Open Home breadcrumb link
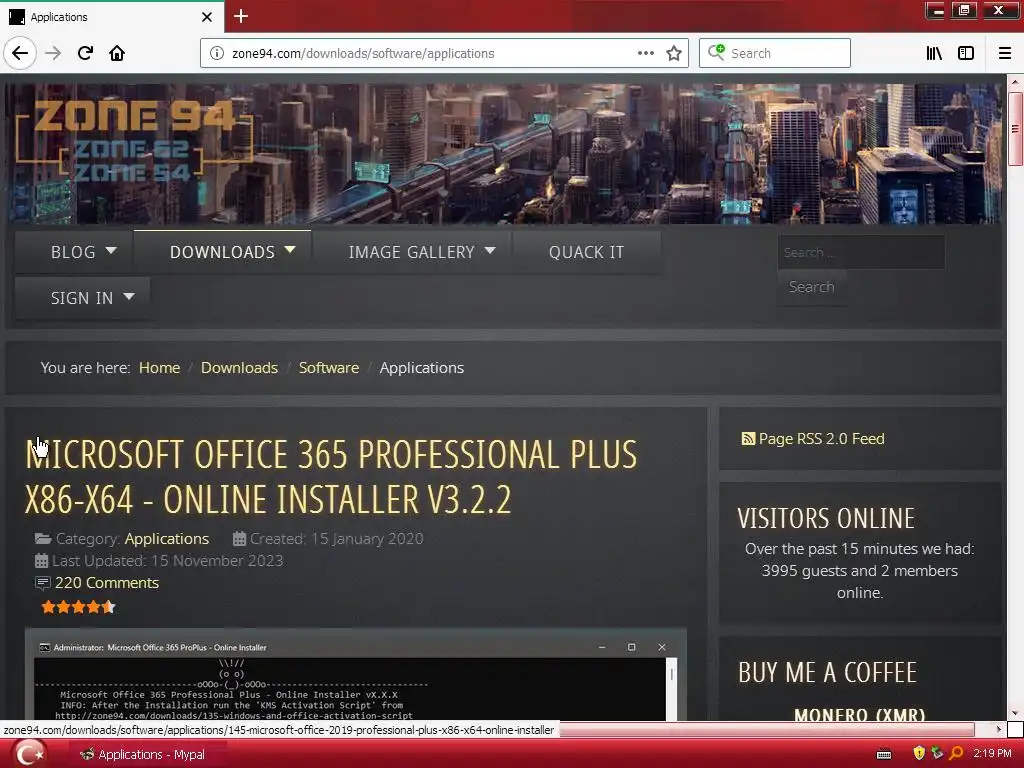The height and width of the screenshot is (768, 1024). (x=159, y=368)
